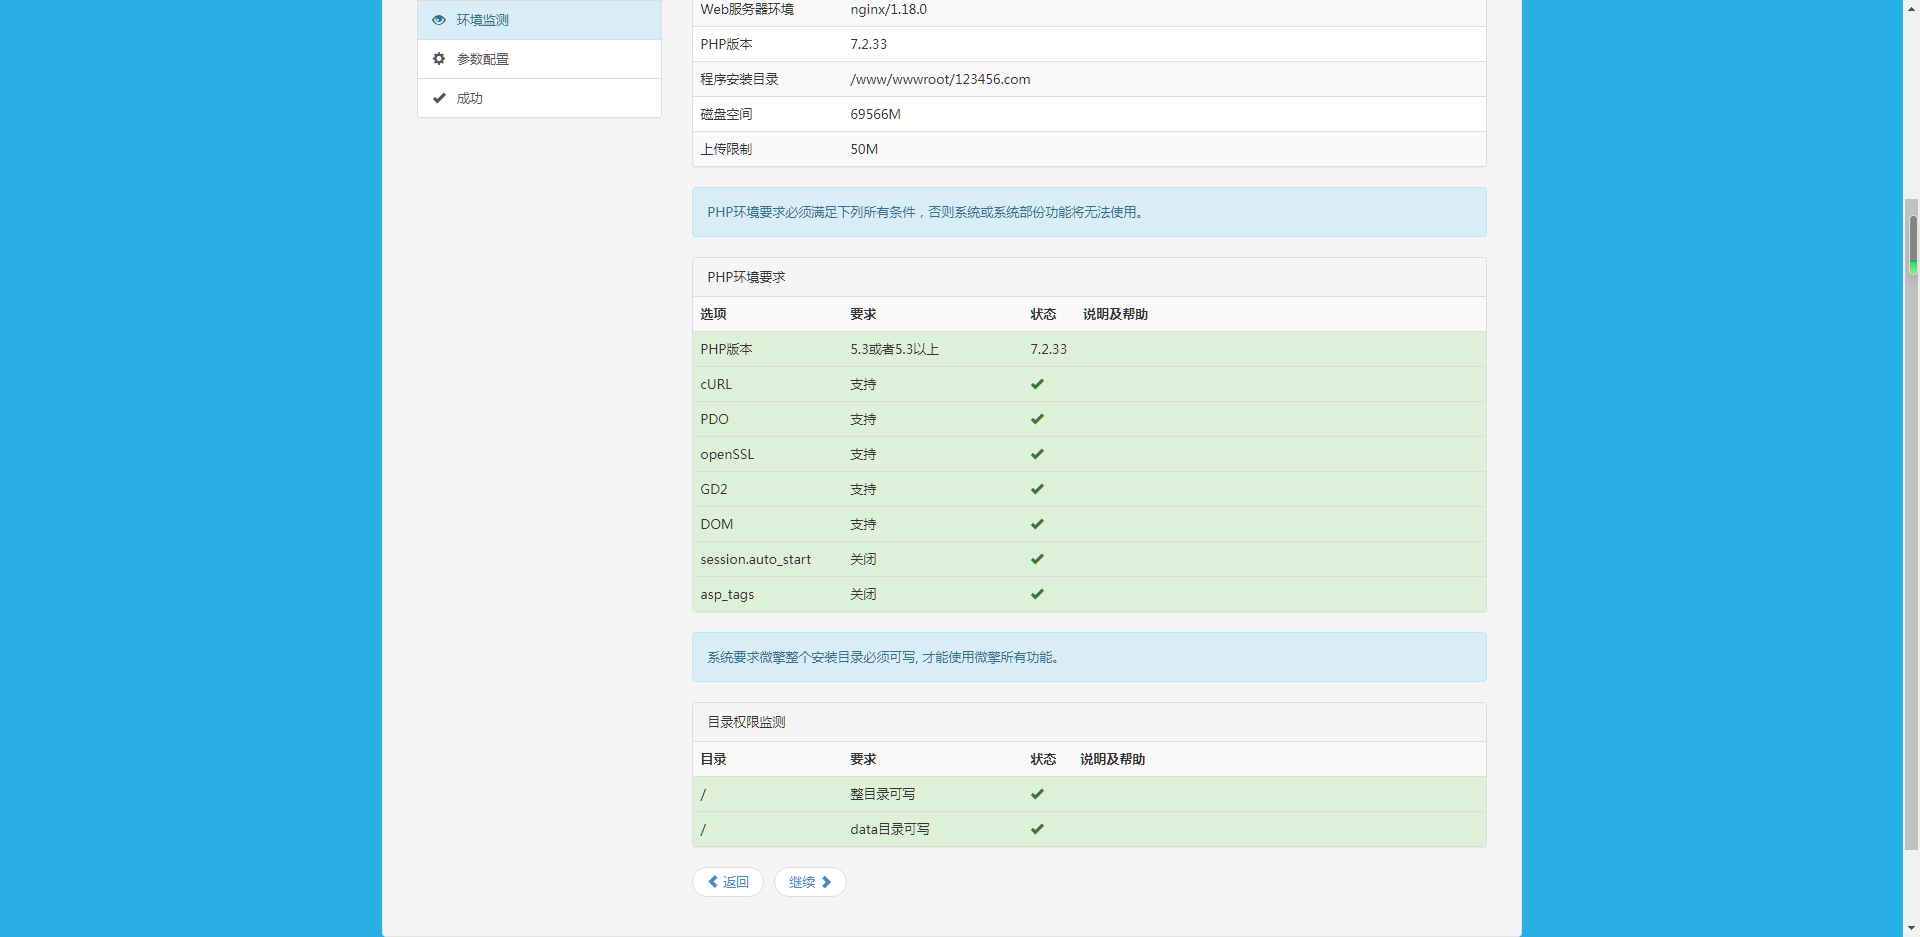The image size is (1920, 937).
Task: Click the PHP版本 value 7.2.33 in server info
Action: (x=868, y=44)
